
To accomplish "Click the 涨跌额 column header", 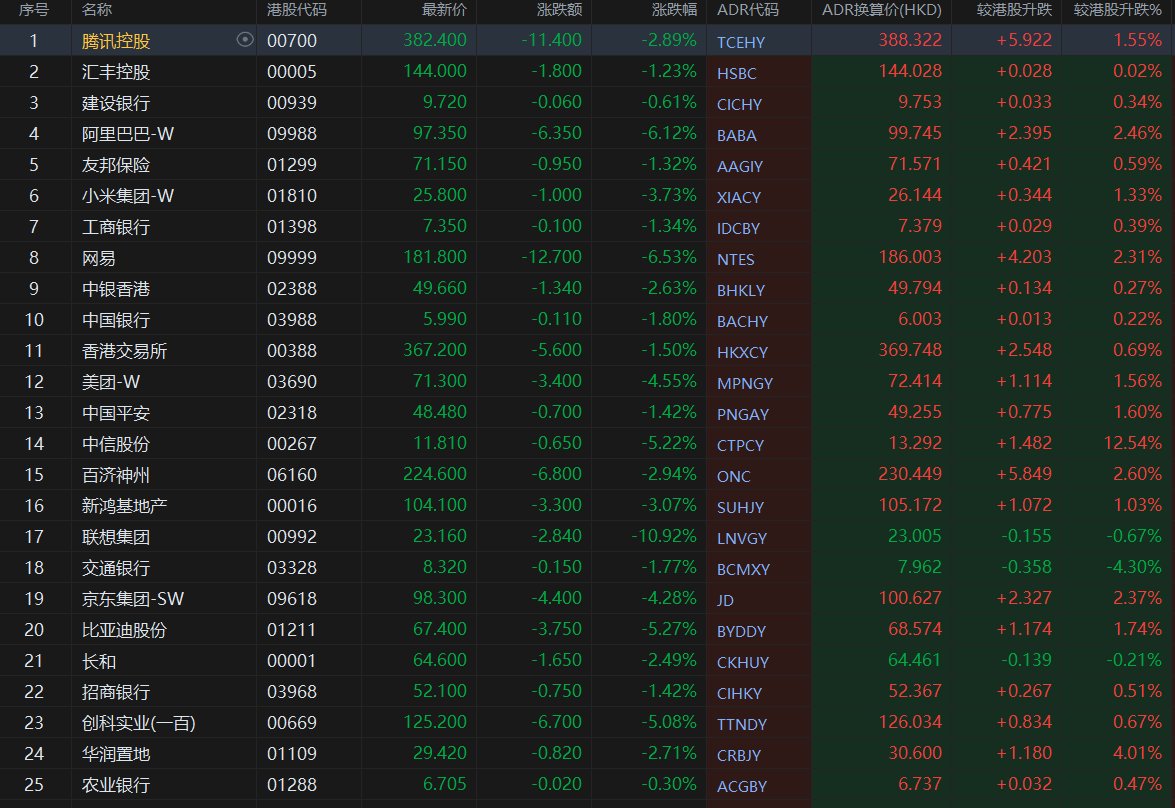I will pos(559,10).
